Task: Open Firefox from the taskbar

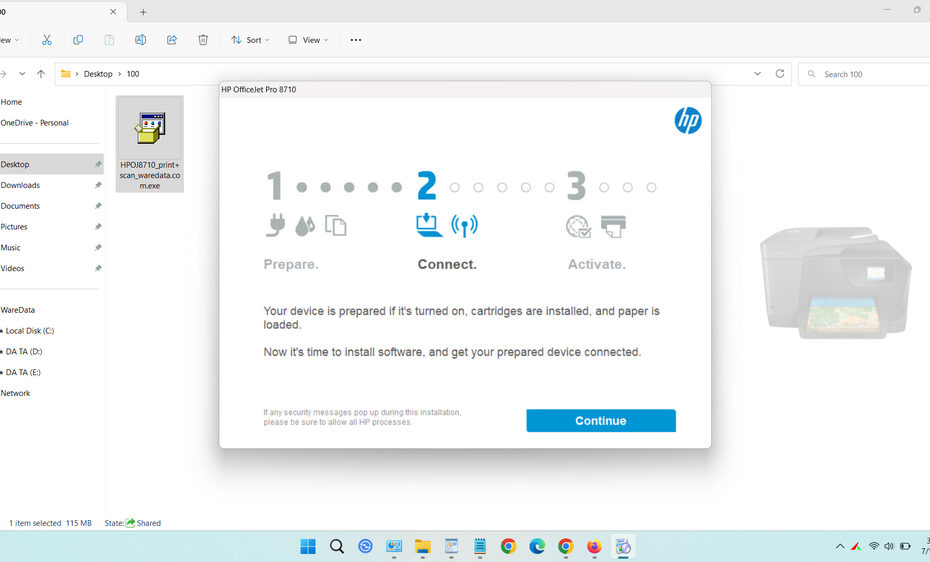Action: (x=594, y=546)
